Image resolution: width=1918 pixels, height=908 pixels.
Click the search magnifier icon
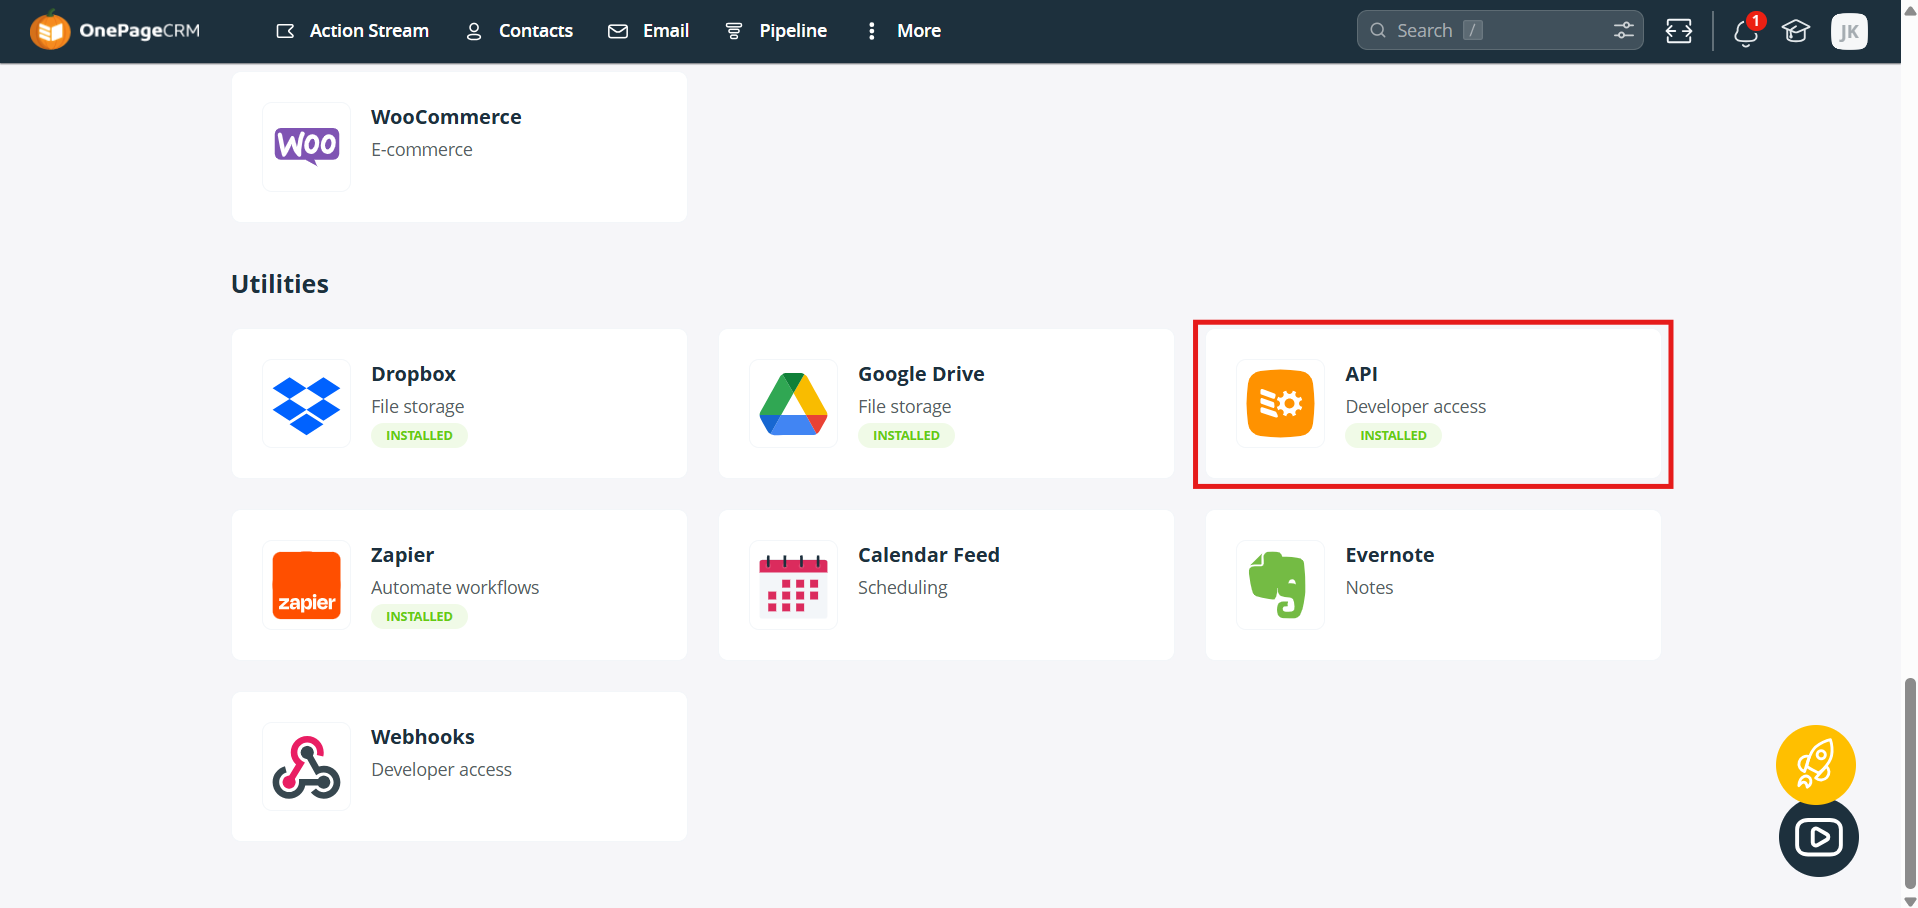point(1378,30)
